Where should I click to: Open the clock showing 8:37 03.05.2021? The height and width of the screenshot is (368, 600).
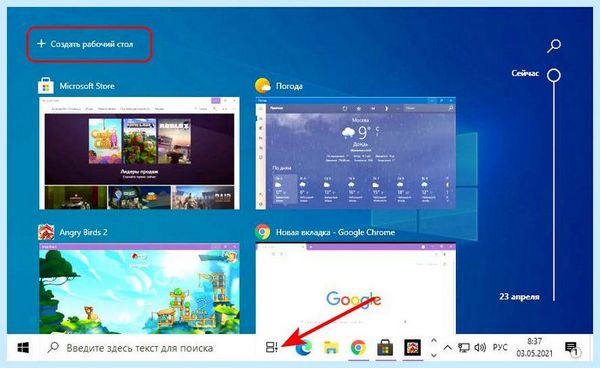click(x=534, y=347)
